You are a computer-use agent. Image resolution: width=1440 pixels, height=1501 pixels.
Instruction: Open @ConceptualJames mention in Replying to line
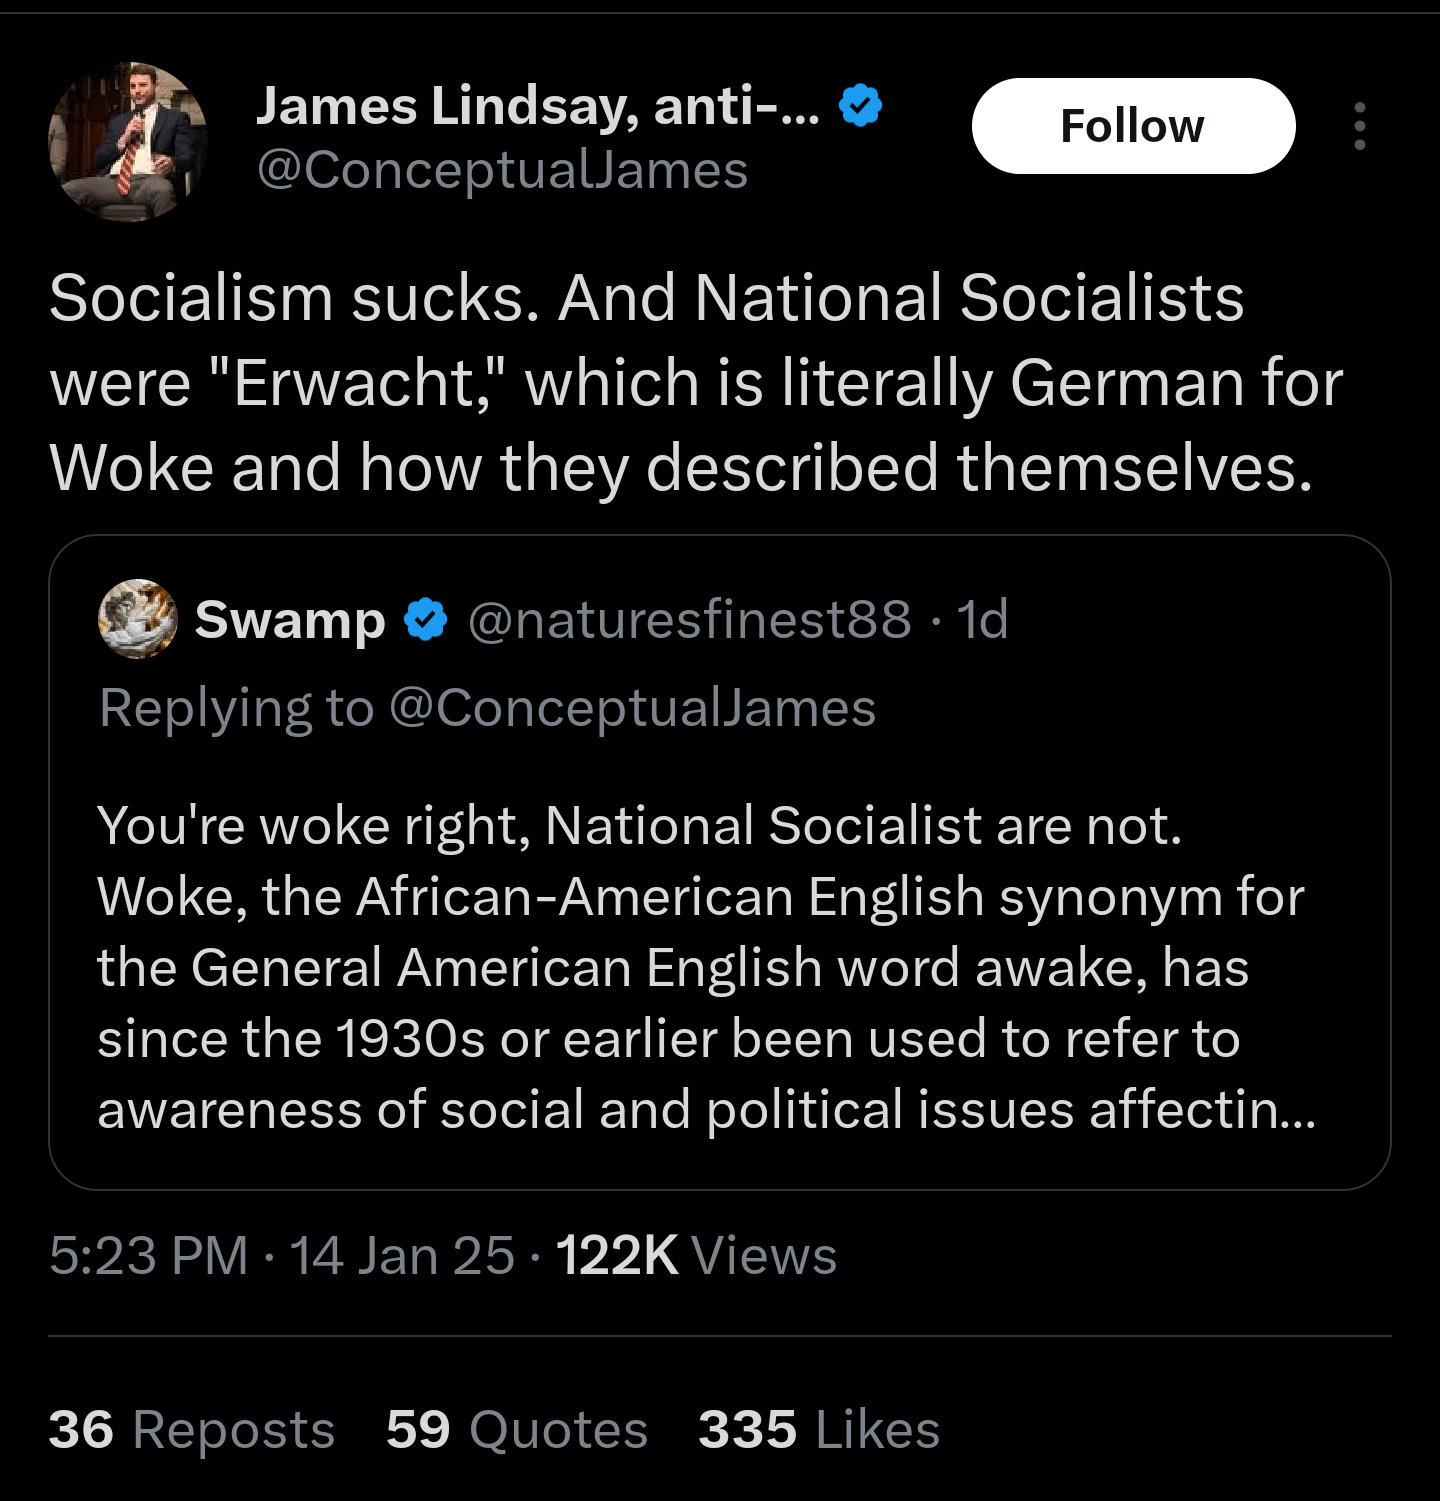coord(632,708)
